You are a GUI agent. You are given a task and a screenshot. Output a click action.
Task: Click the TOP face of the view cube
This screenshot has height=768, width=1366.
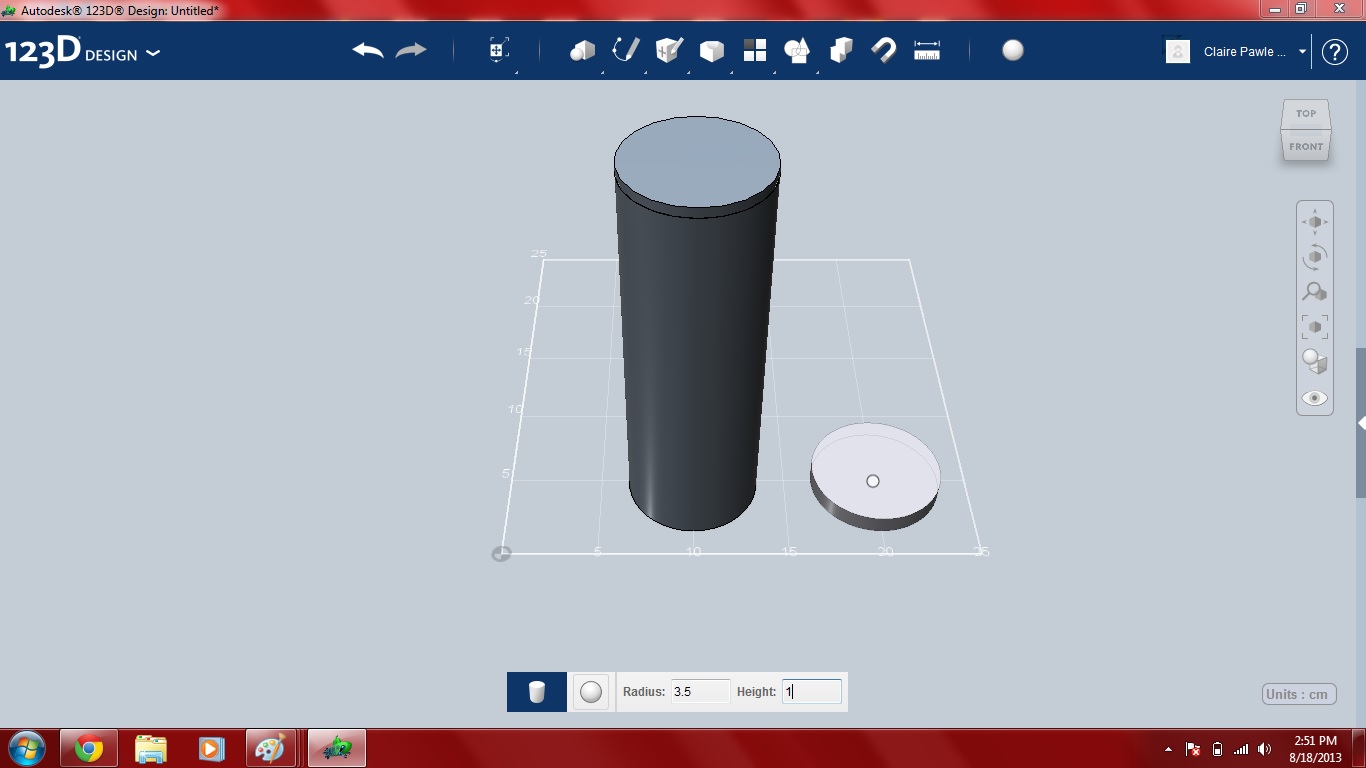point(1306,113)
